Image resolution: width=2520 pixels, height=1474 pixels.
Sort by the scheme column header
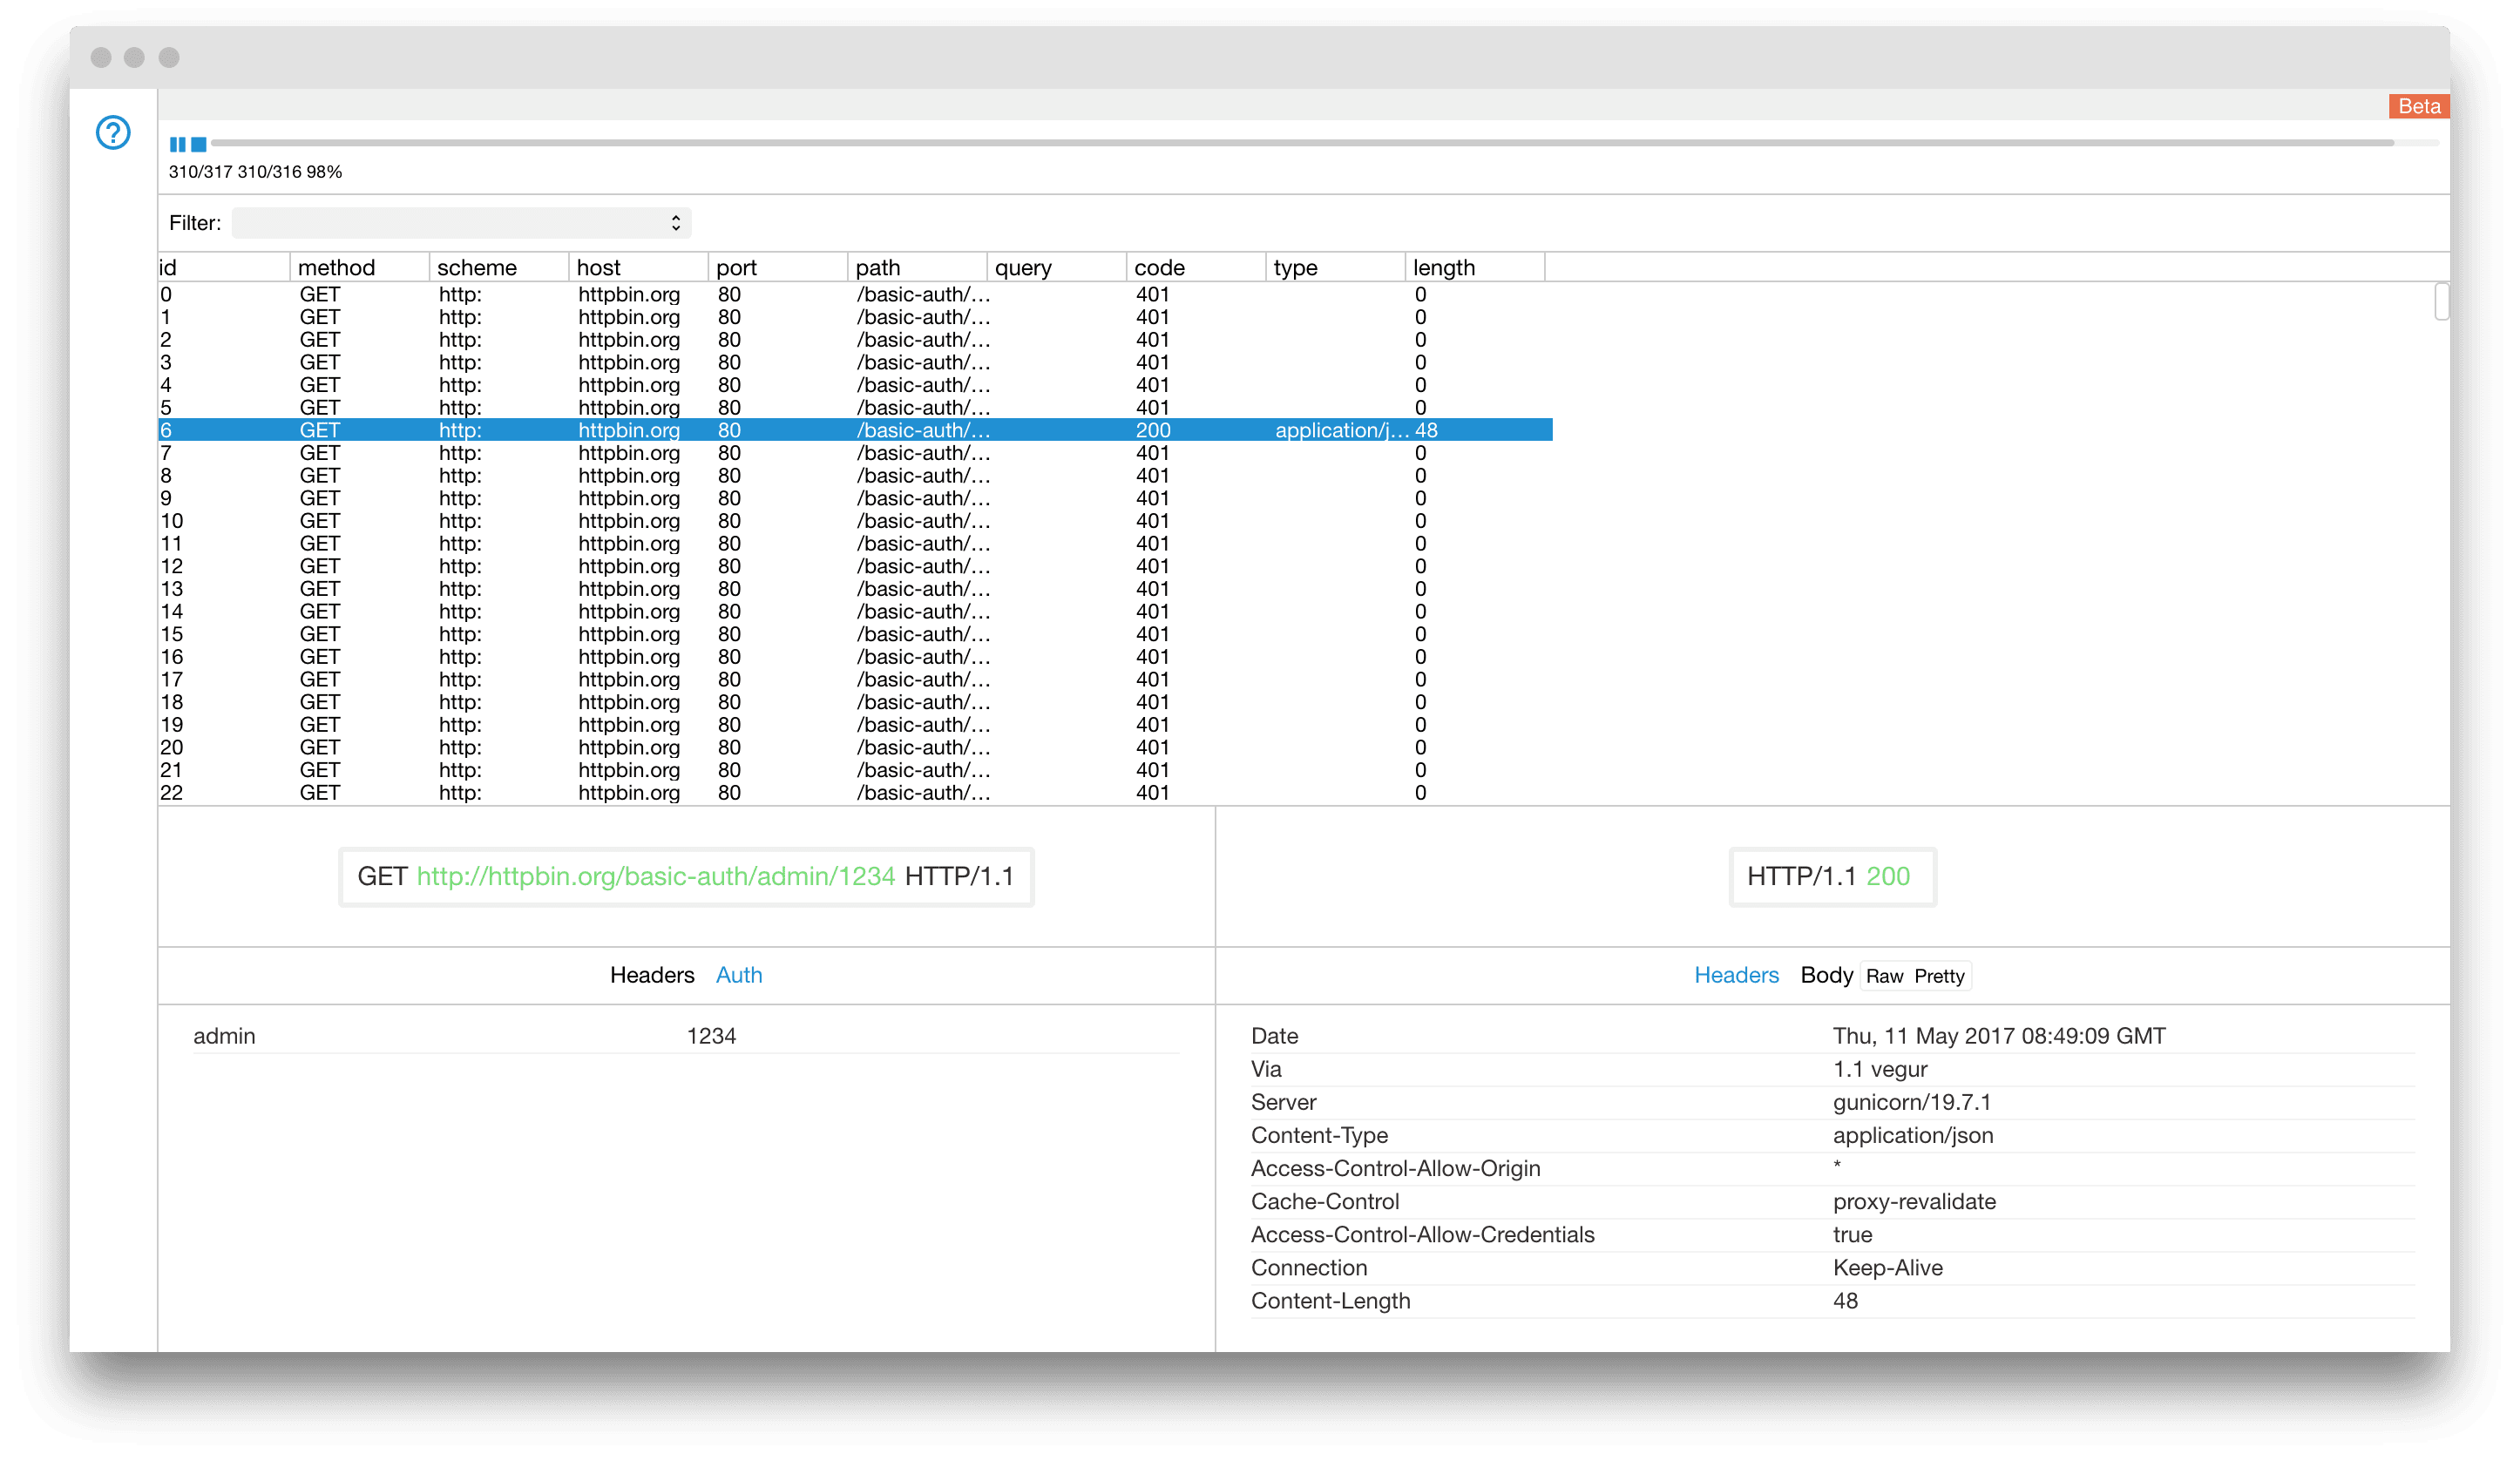(x=498, y=267)
